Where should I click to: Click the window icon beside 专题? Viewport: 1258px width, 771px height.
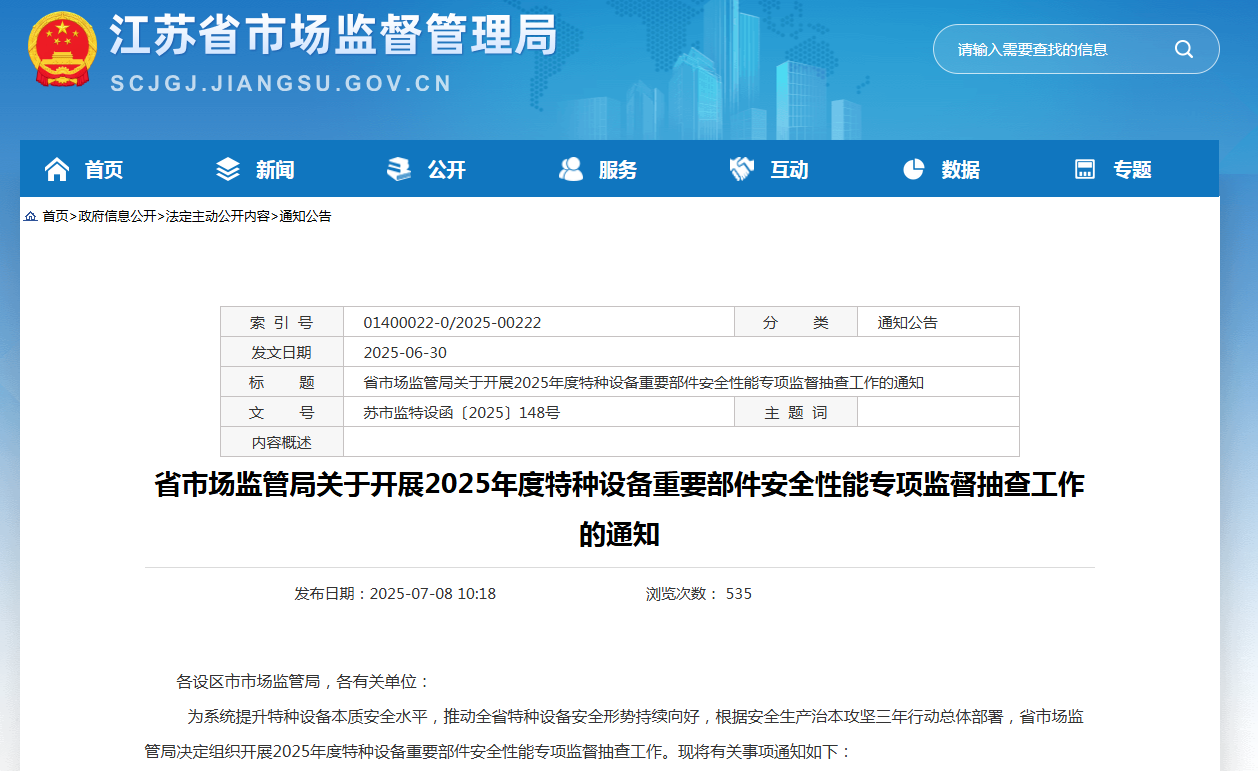pyautogui.click(x=1085, y=170)
